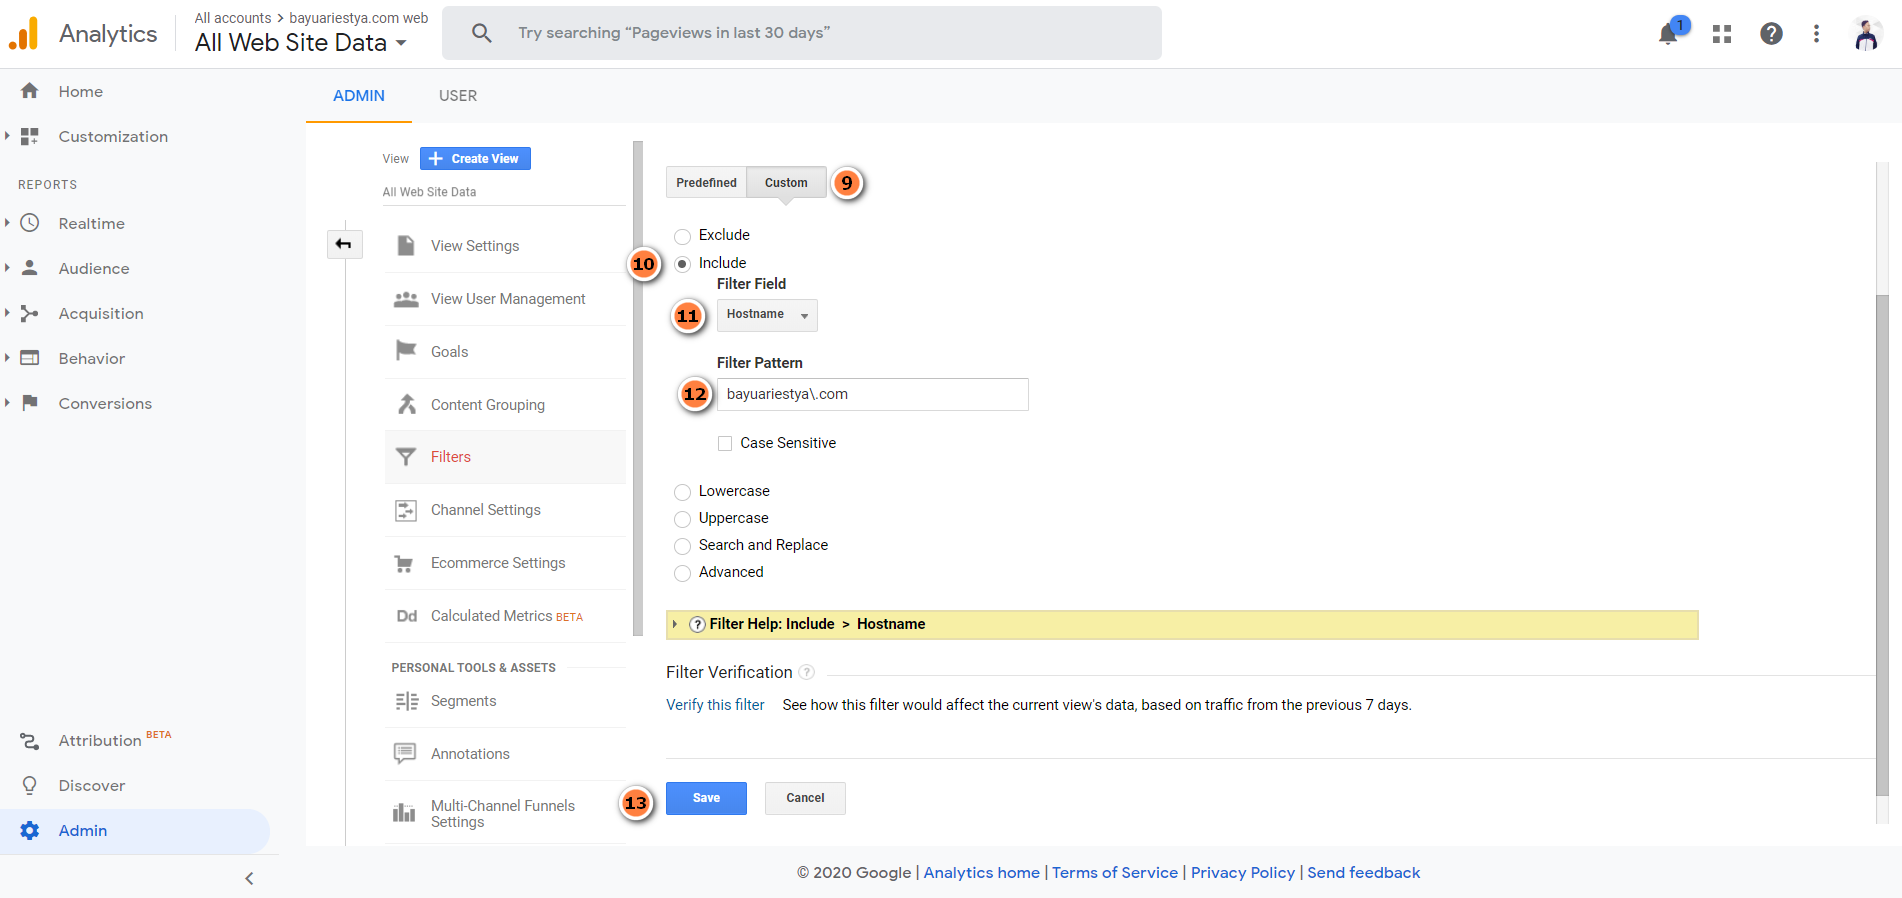Expand the Customization sidebar section
This screenshot has height=898, width=1902.
7,136
